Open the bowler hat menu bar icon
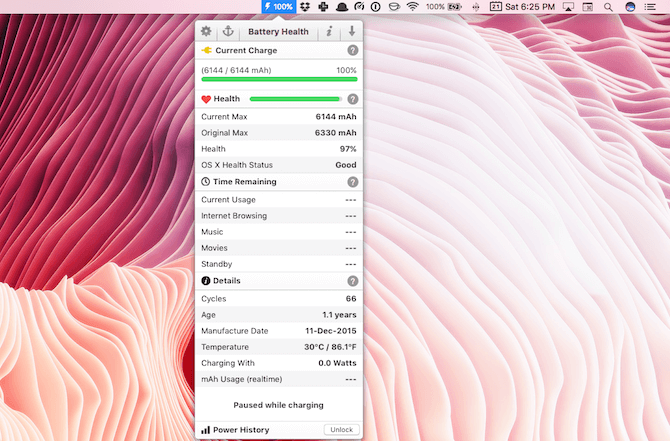The height and width of the screenshot is (441, 670). pyautogui.click(x=342, y=7)
